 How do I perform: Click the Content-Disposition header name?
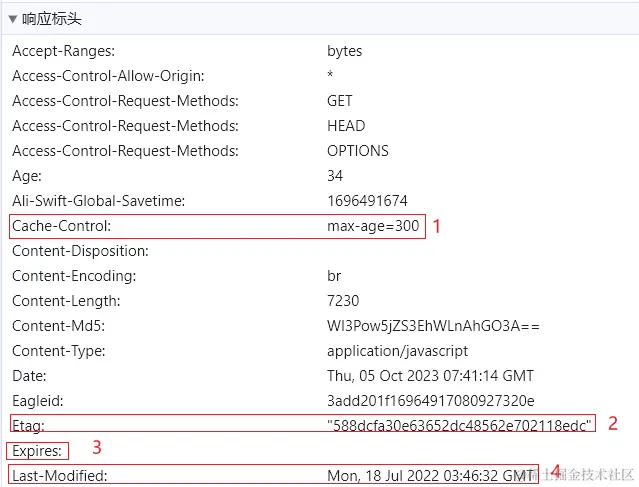click(x=80, y=251)
